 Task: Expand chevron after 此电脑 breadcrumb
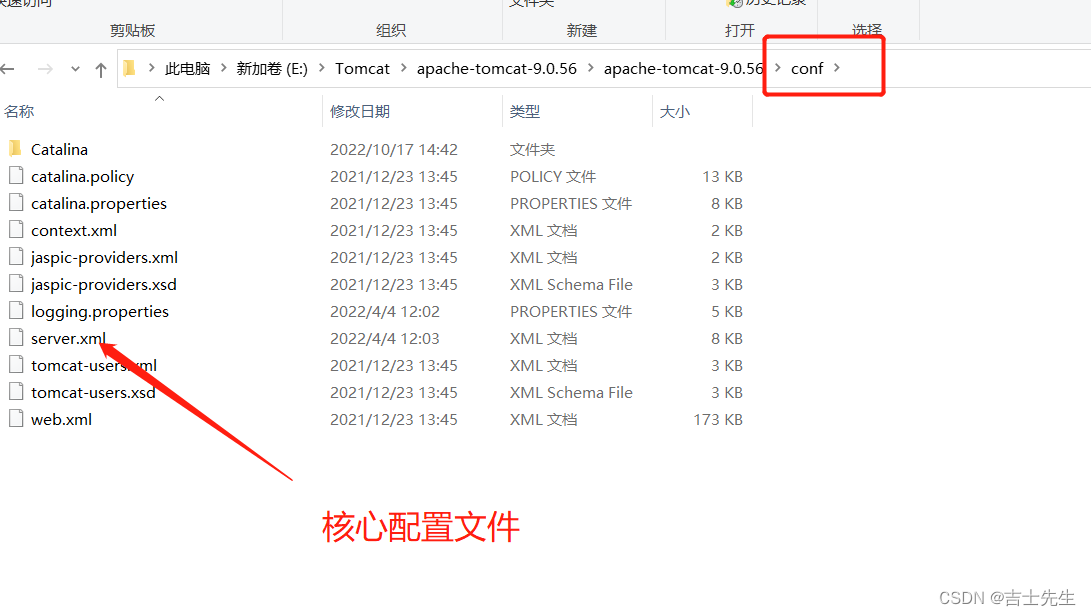[x=223, y=68]
